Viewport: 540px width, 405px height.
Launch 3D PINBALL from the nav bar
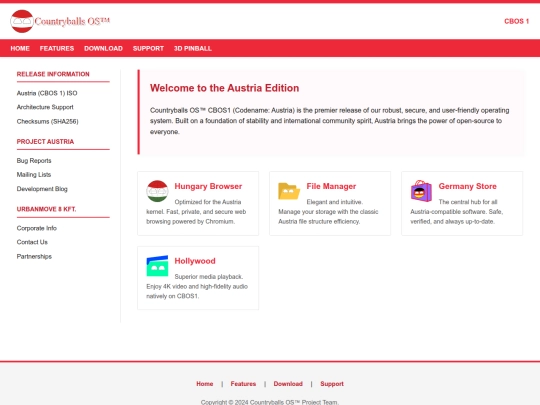193,49
